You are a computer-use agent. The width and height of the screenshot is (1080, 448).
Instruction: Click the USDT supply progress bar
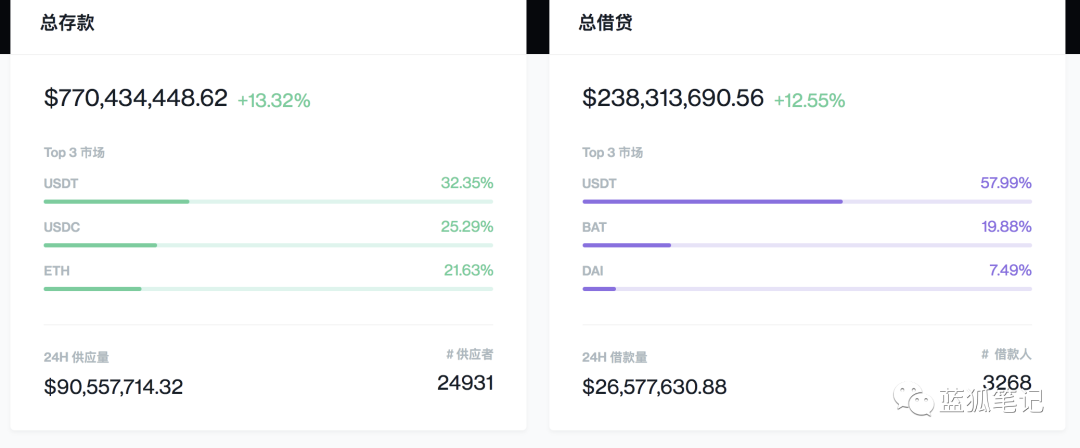click(269, 201)
